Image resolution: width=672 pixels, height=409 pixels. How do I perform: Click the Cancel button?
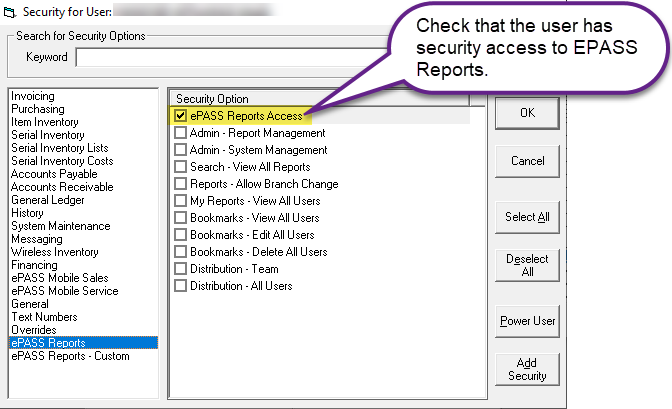tap(527, 161)
